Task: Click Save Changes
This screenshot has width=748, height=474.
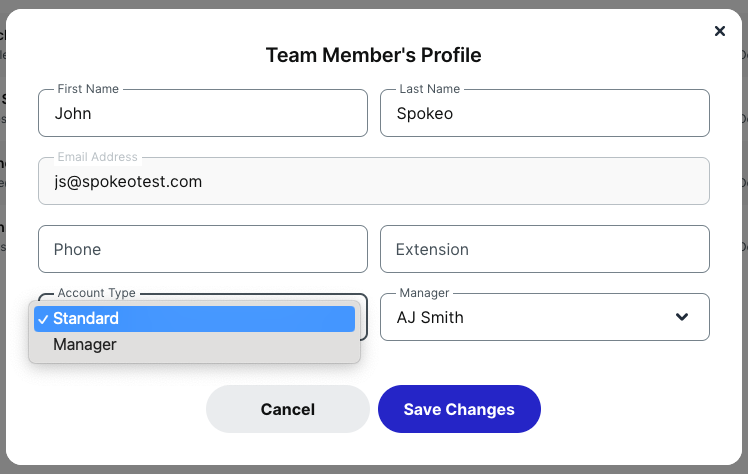Action: click(459, 409)
